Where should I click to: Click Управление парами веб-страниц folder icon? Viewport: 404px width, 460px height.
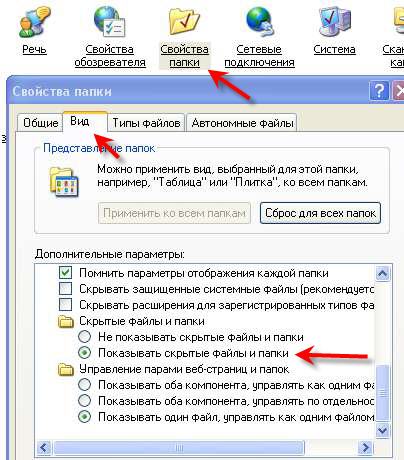coord(66,369)
